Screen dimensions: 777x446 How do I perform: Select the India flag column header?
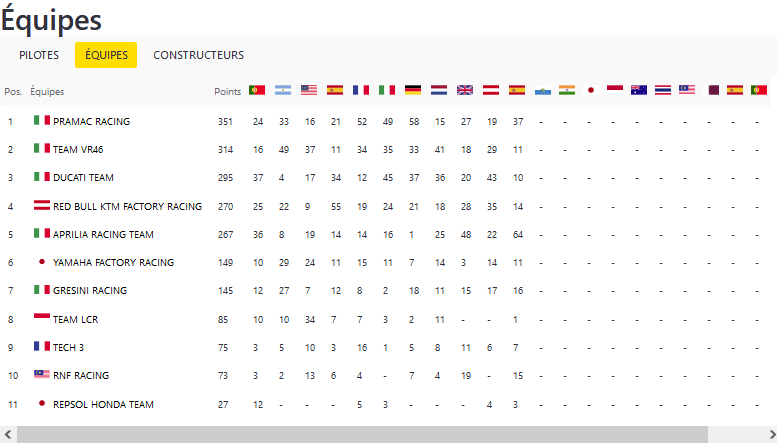click(567, 90)
